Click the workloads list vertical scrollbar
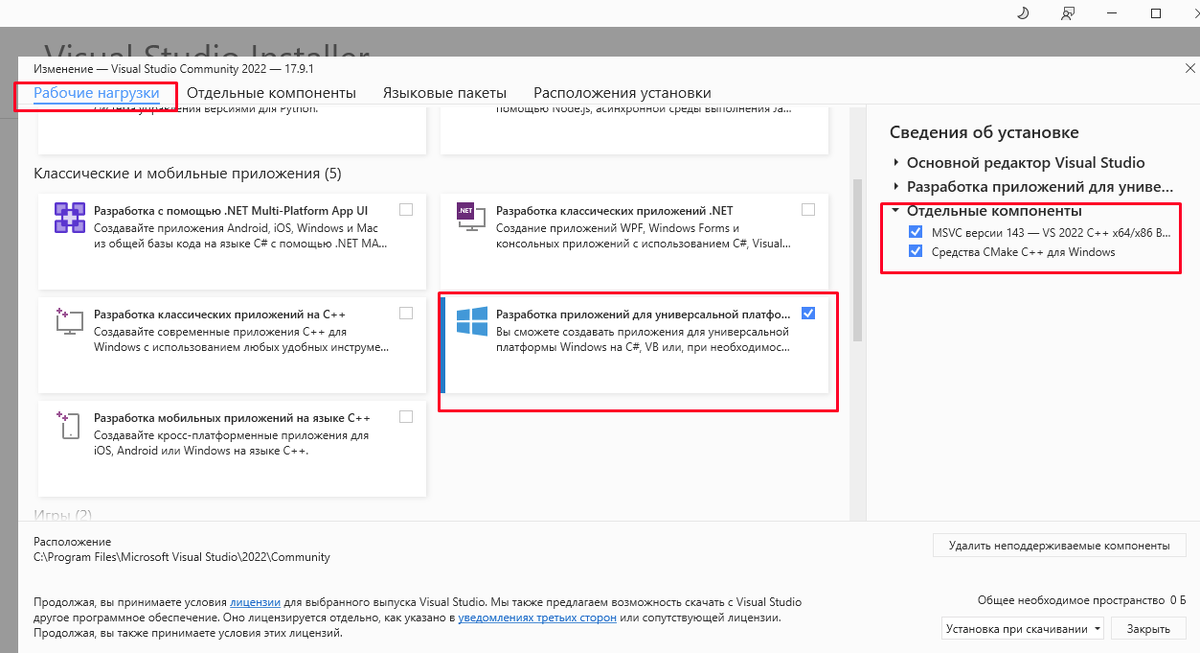 [856, 262]
